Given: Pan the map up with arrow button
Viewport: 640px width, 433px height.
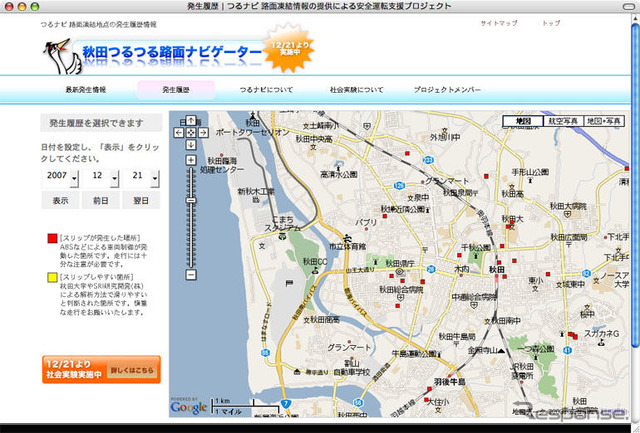Looking at the screenshot, I should tap(191, 121).
